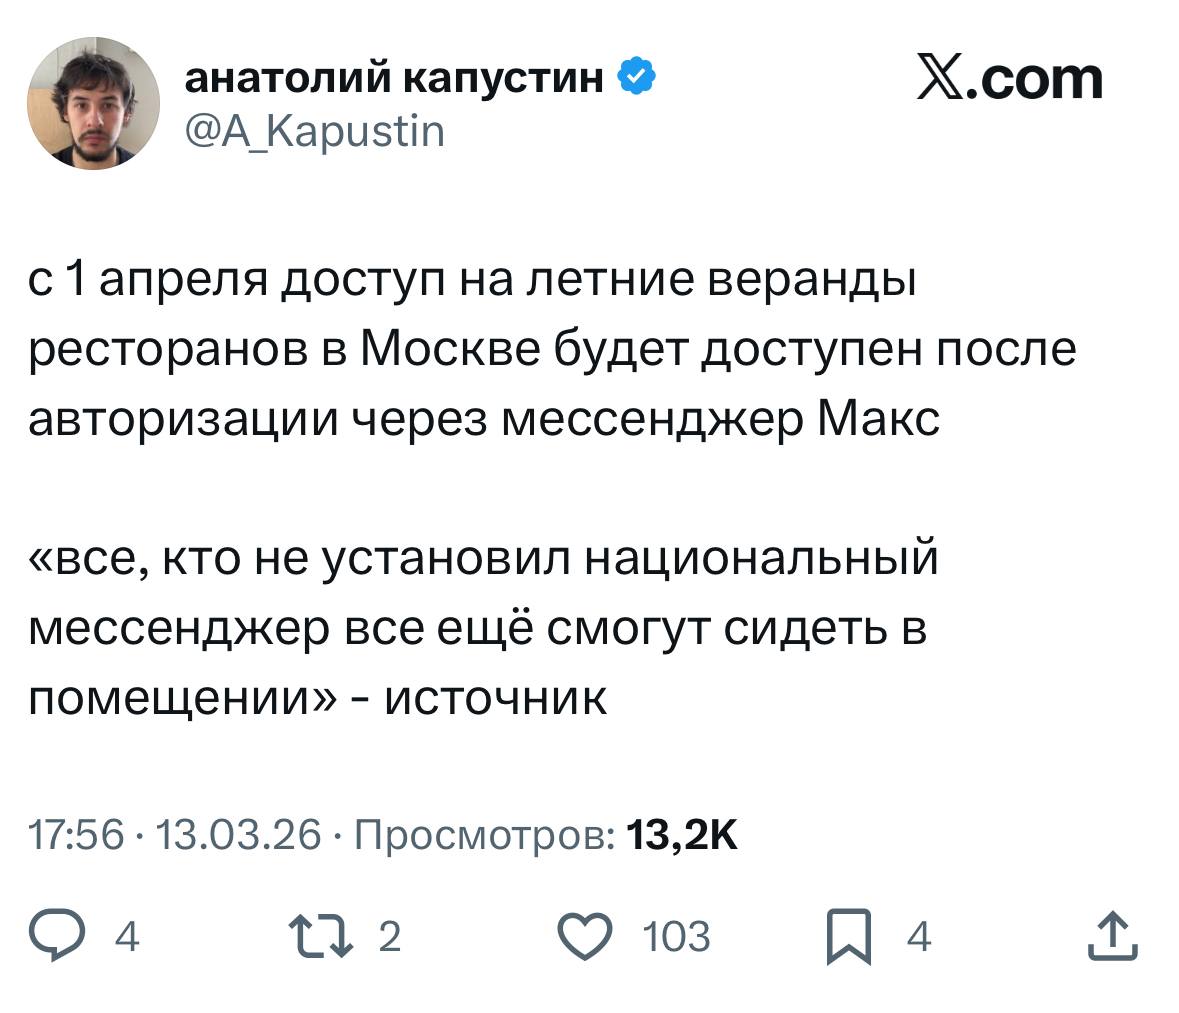Click the blue verified checkmark badge
The width and height of the screenshot is (1179, 1013).
(x=638, y=77)
